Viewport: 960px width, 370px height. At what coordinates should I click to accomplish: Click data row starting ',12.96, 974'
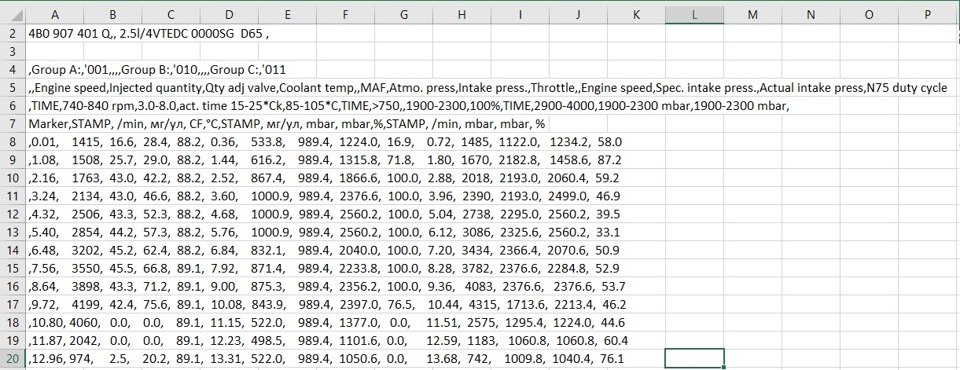(327, 358)
